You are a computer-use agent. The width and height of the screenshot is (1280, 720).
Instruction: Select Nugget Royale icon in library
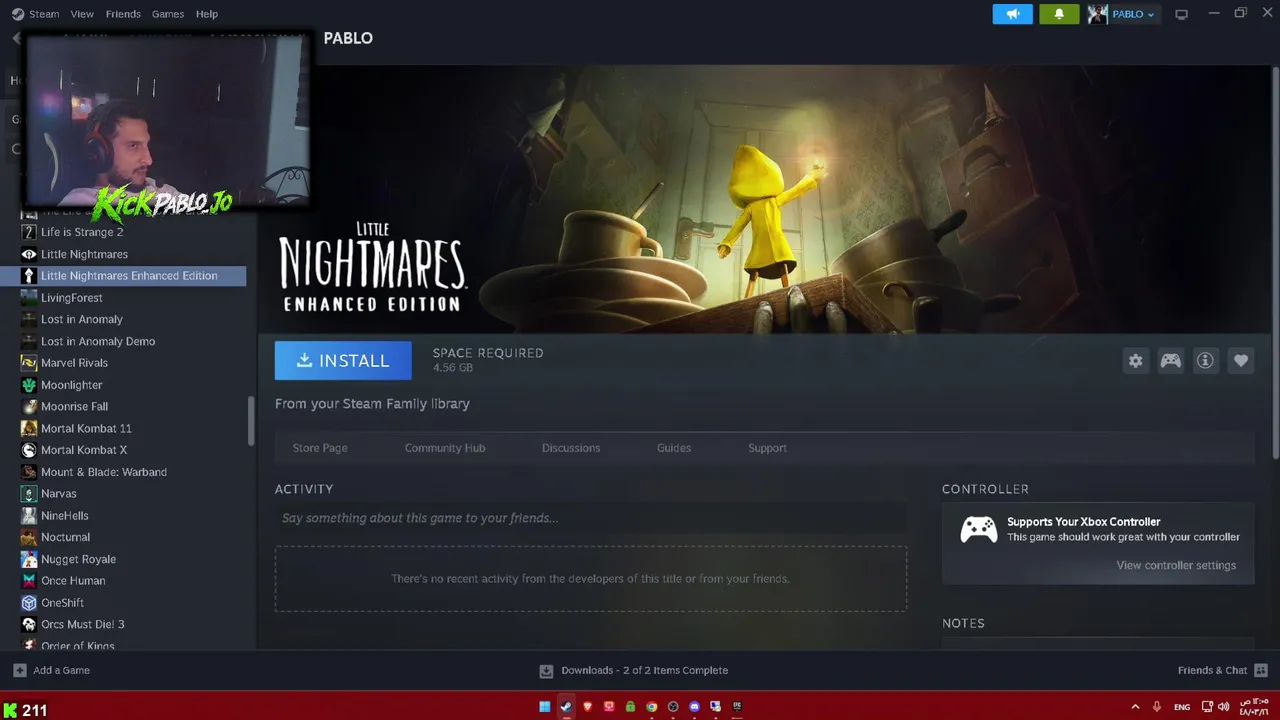click(29, 559)
